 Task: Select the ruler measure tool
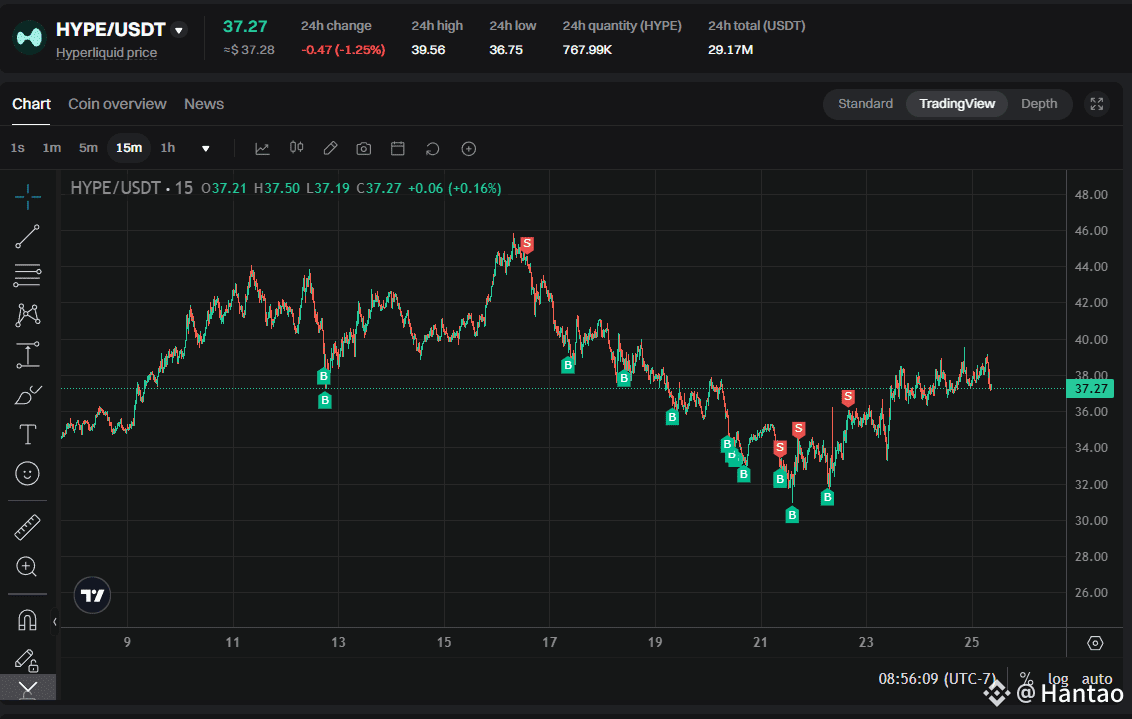27,527
